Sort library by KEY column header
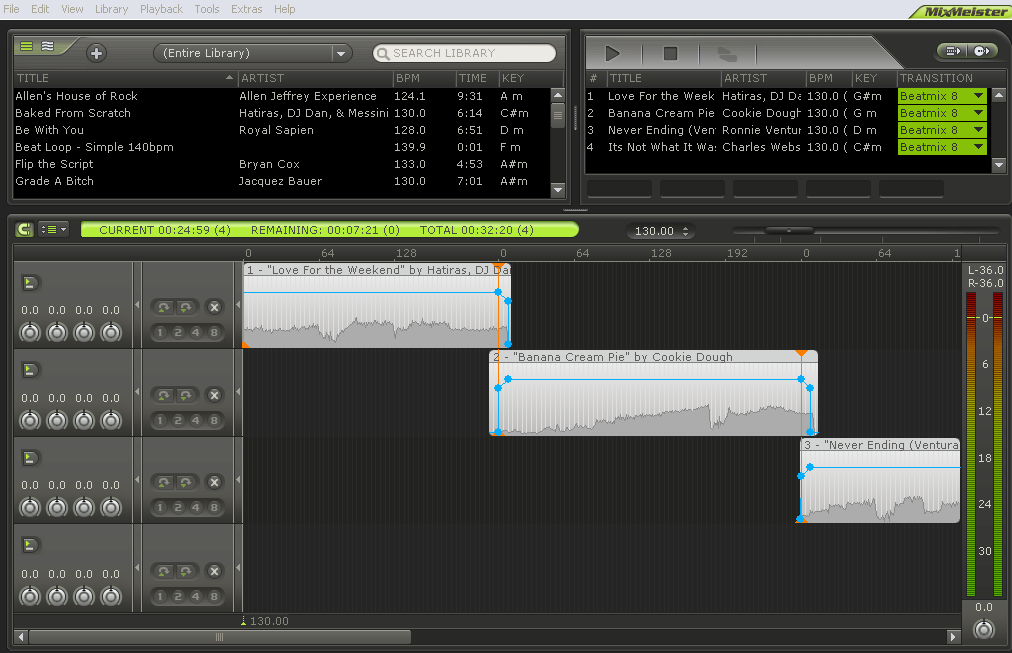The height and width of the screenshot is (653, 1012). pyautogui.click(x=531, y=78)
